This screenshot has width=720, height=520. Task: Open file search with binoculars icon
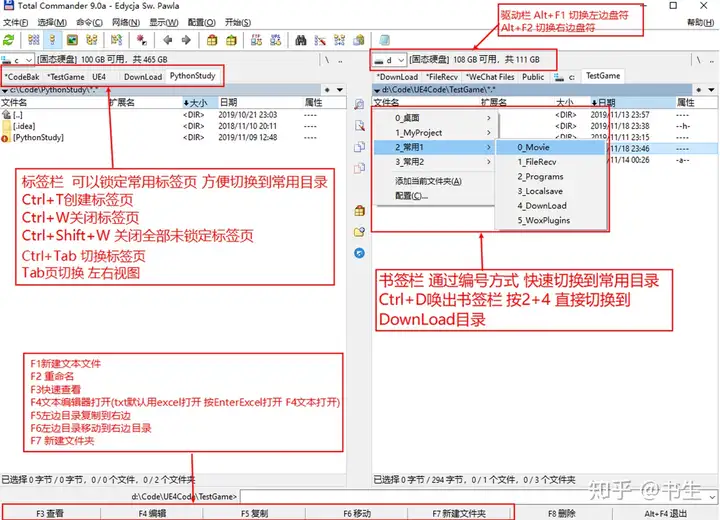point(301,40)
